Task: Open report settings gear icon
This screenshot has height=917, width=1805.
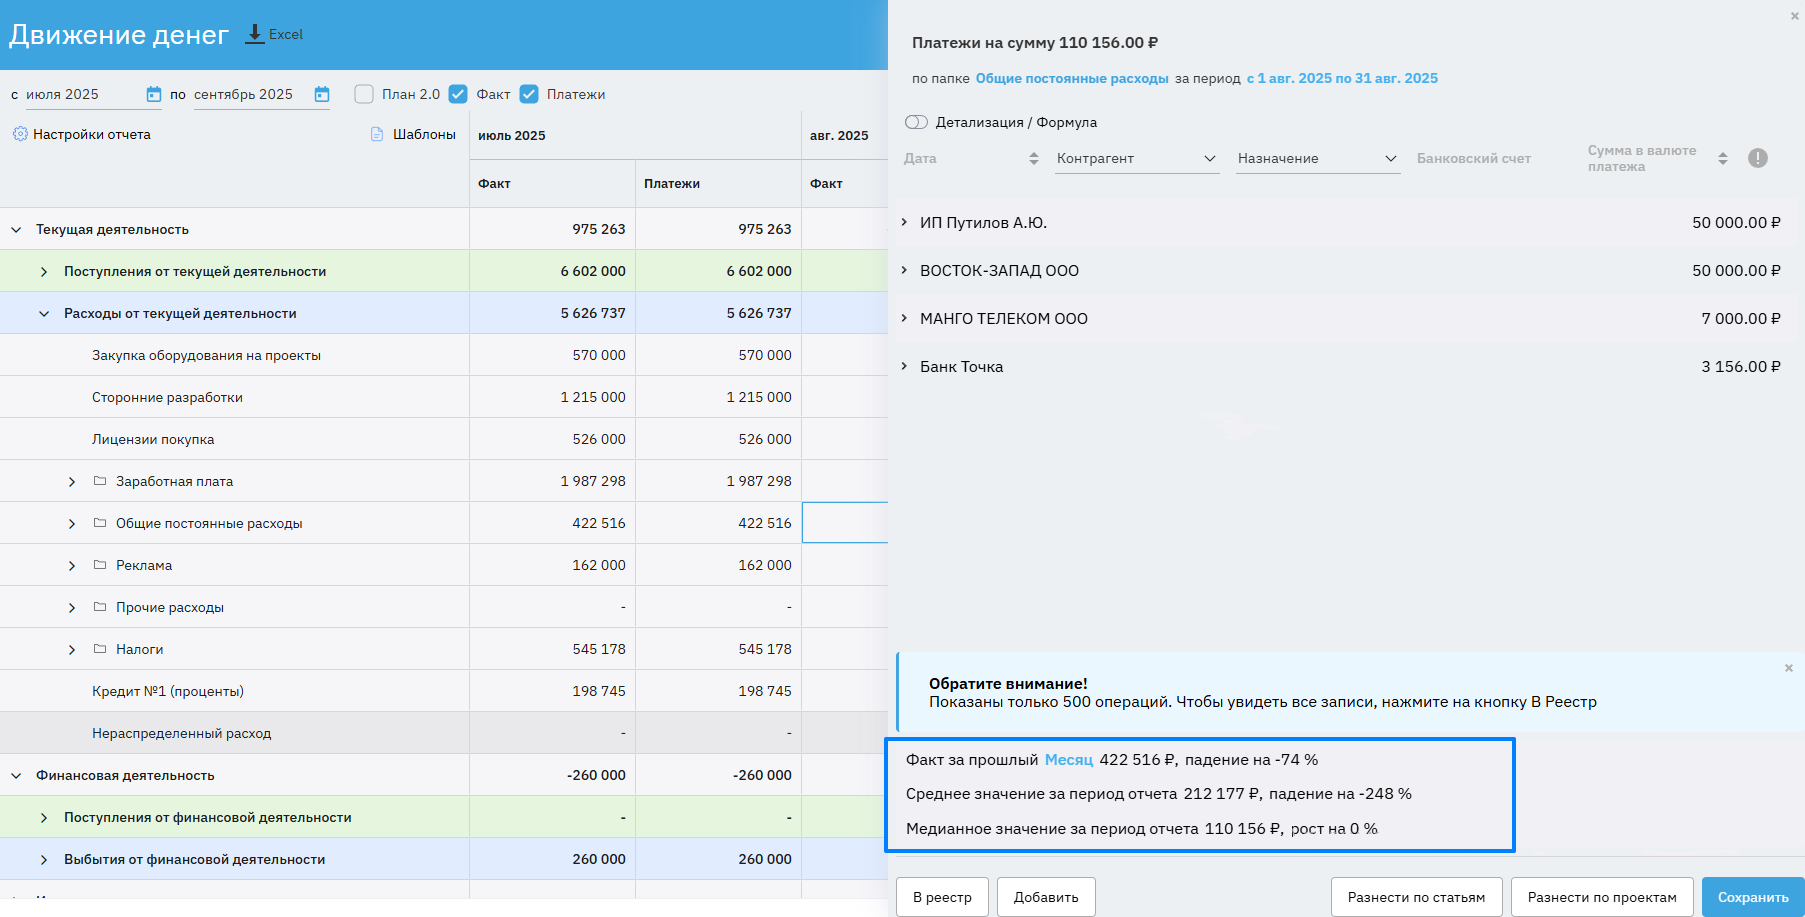Action: tap(20, 134)
